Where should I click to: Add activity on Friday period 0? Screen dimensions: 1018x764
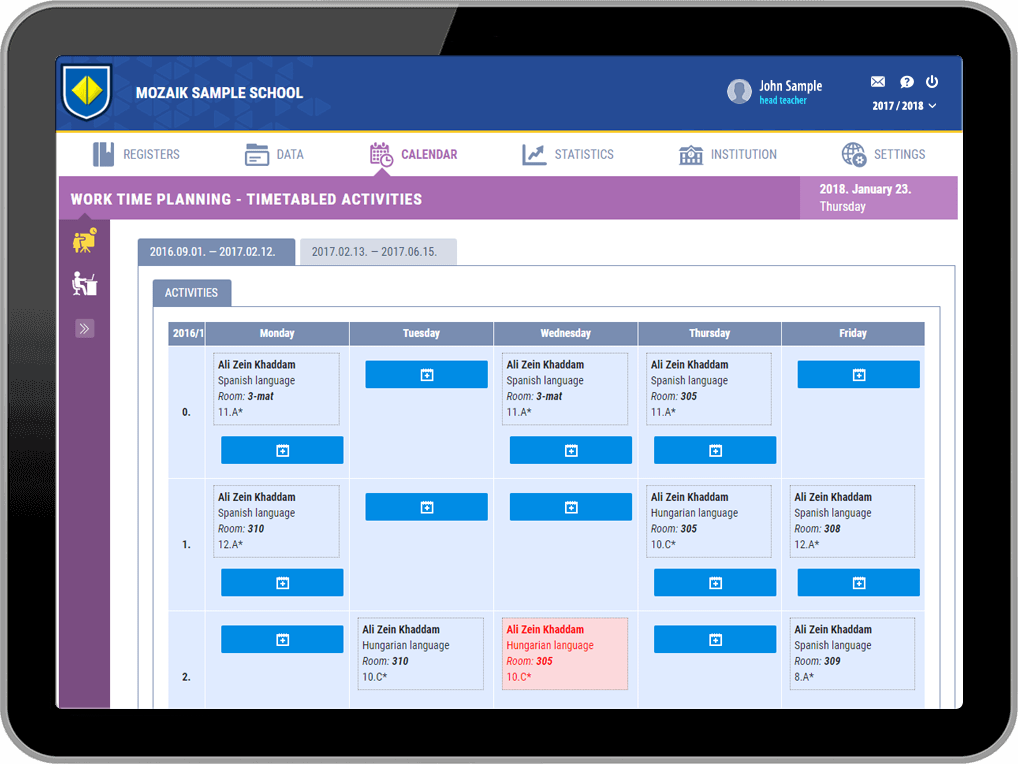tap(858, 375)
